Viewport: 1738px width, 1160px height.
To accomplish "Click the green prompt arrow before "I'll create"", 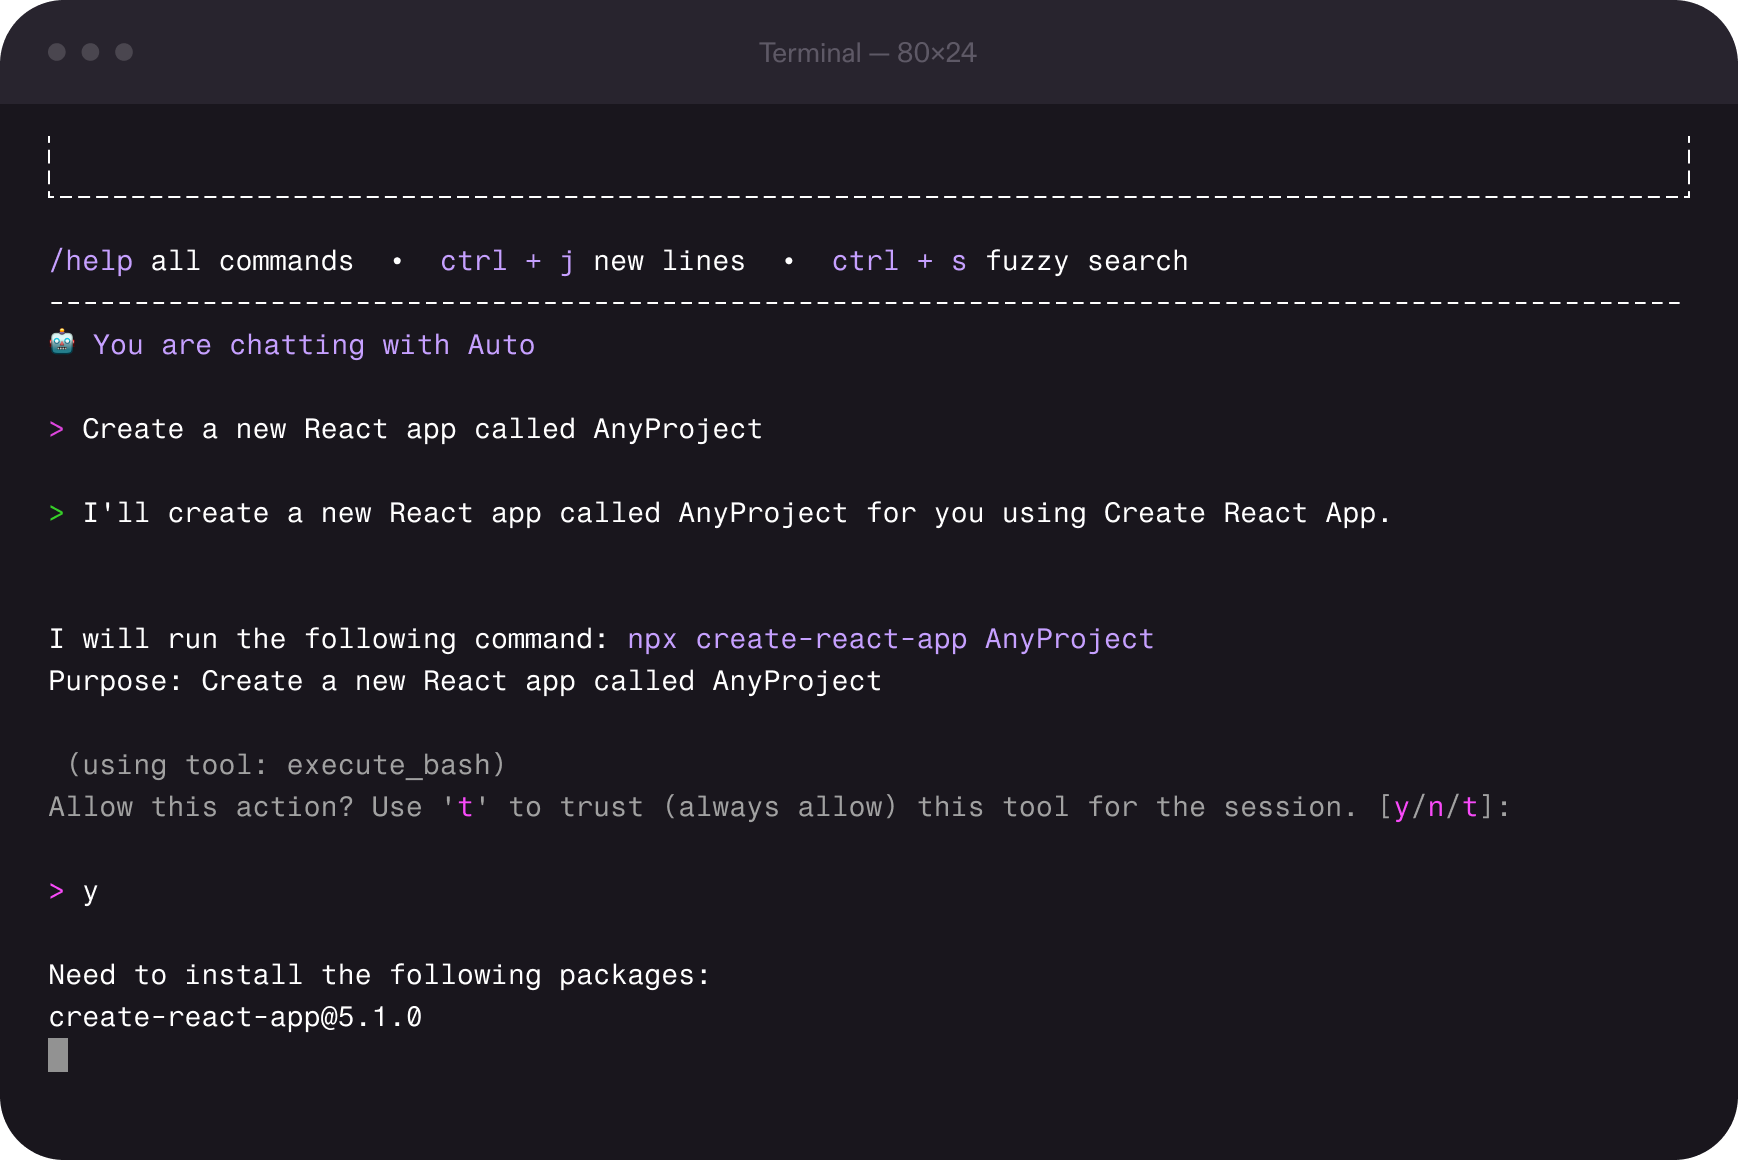I will (57, 513).
